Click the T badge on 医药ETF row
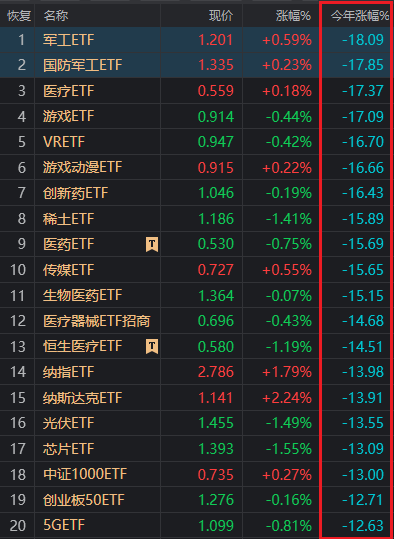394x539 pixels. click(x=152, y=244)
